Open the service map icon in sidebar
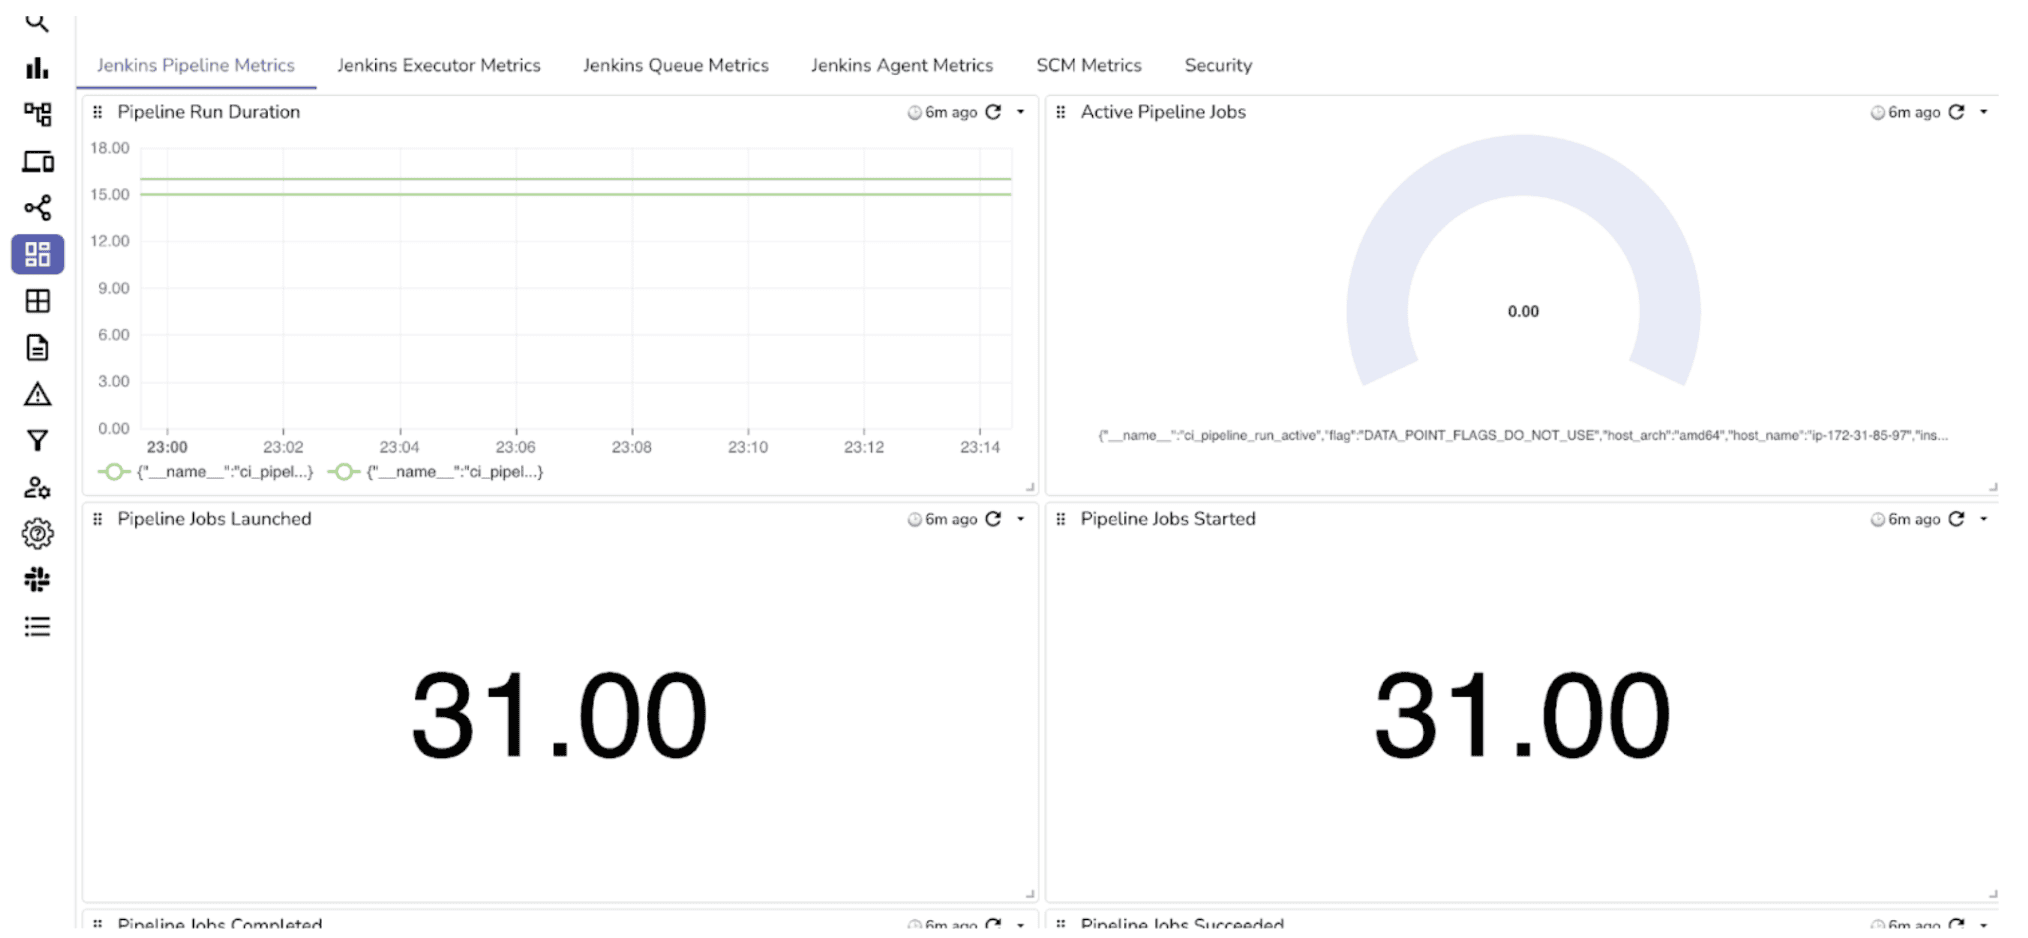 click(37, 114)
